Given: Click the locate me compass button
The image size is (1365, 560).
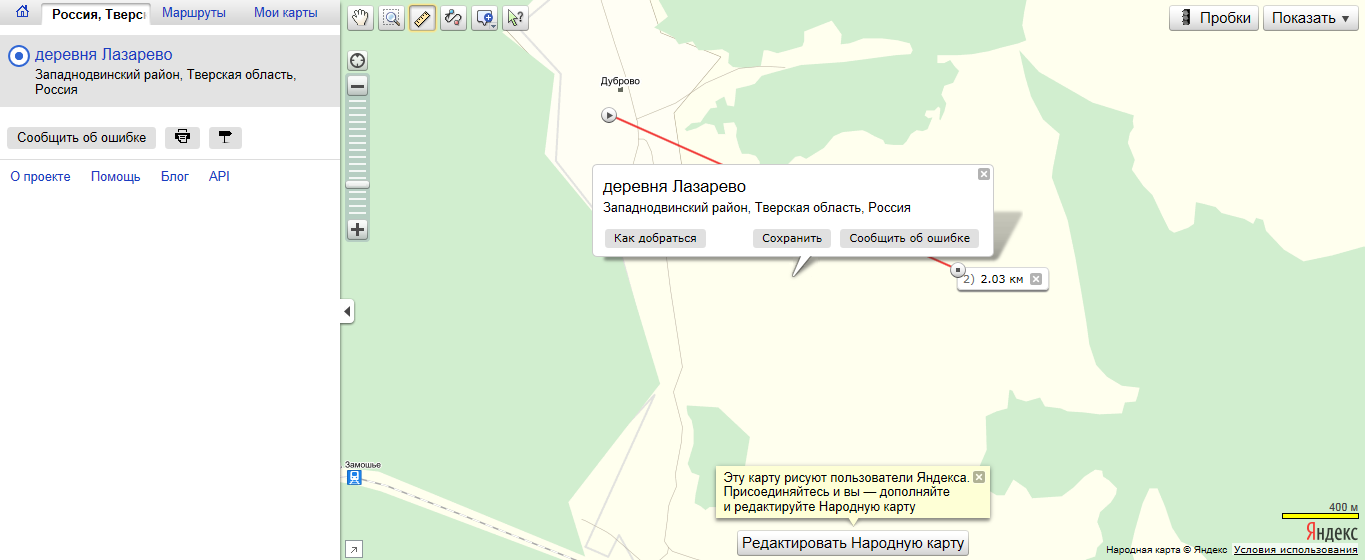Looking at the screenshot, I should tap(358, 60).
